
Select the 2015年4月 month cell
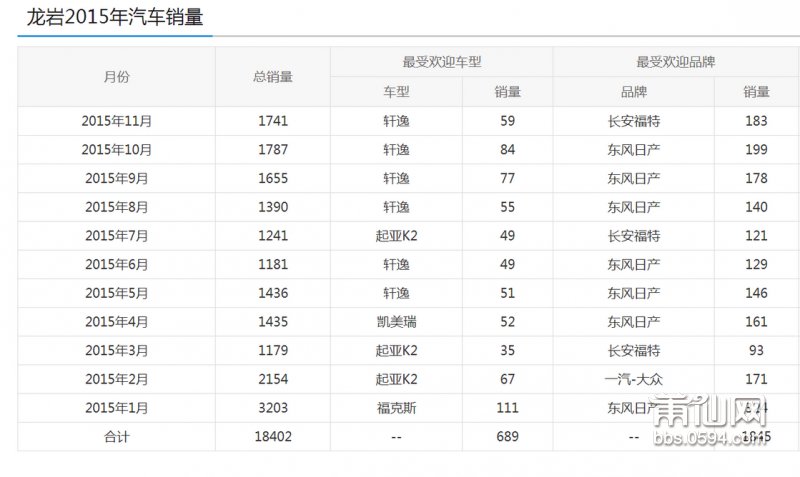pyautogui.click(x=116, y=321)
